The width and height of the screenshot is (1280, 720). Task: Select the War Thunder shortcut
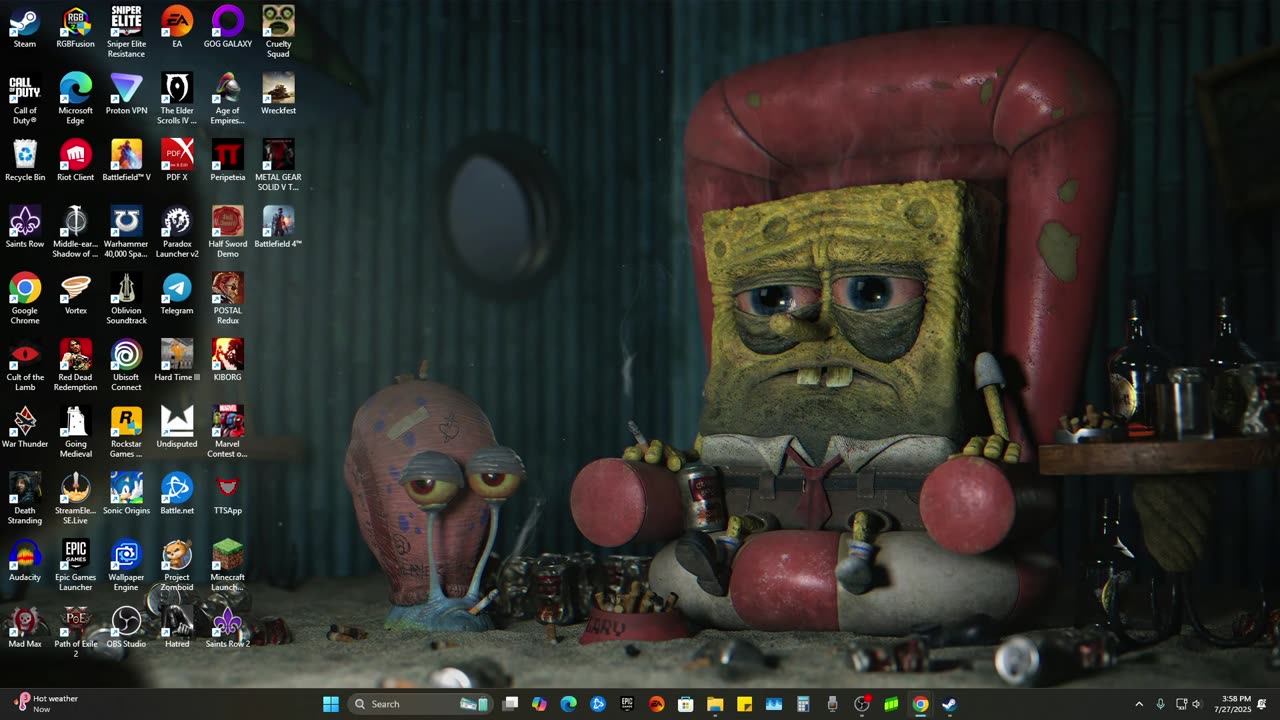[25, 427]
